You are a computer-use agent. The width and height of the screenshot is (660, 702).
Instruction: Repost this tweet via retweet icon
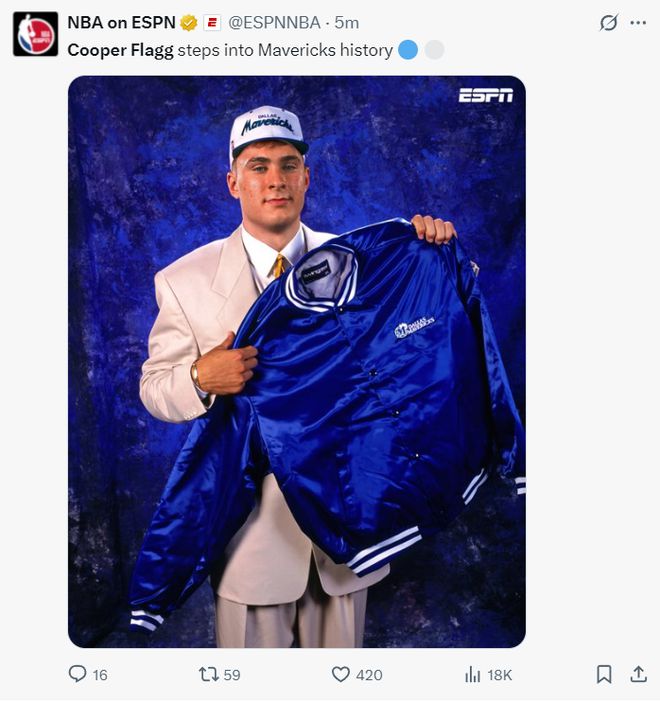click(208, 675)
